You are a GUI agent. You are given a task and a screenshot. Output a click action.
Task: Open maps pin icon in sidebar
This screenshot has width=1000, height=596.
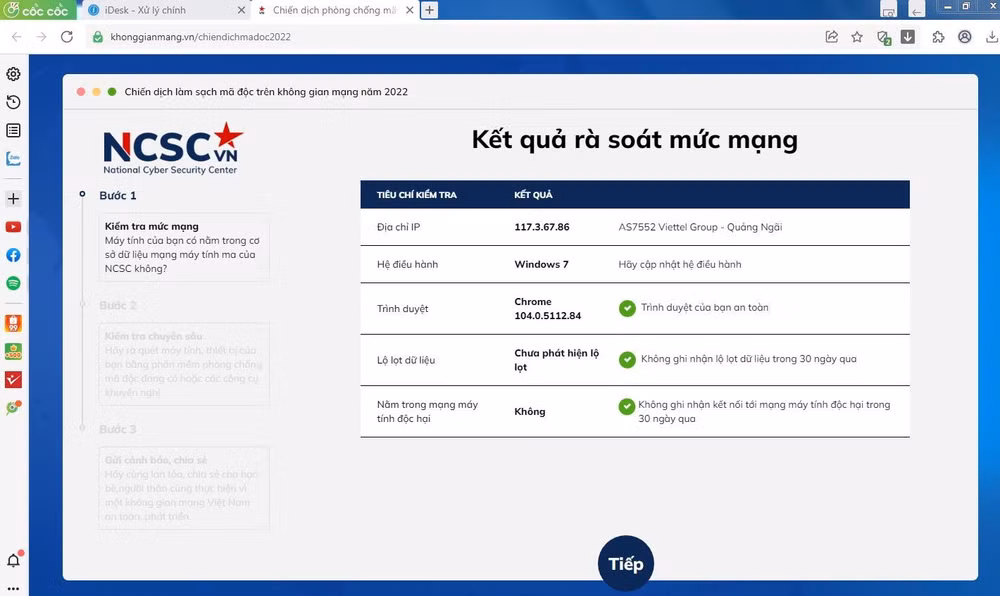coord(13,408)
